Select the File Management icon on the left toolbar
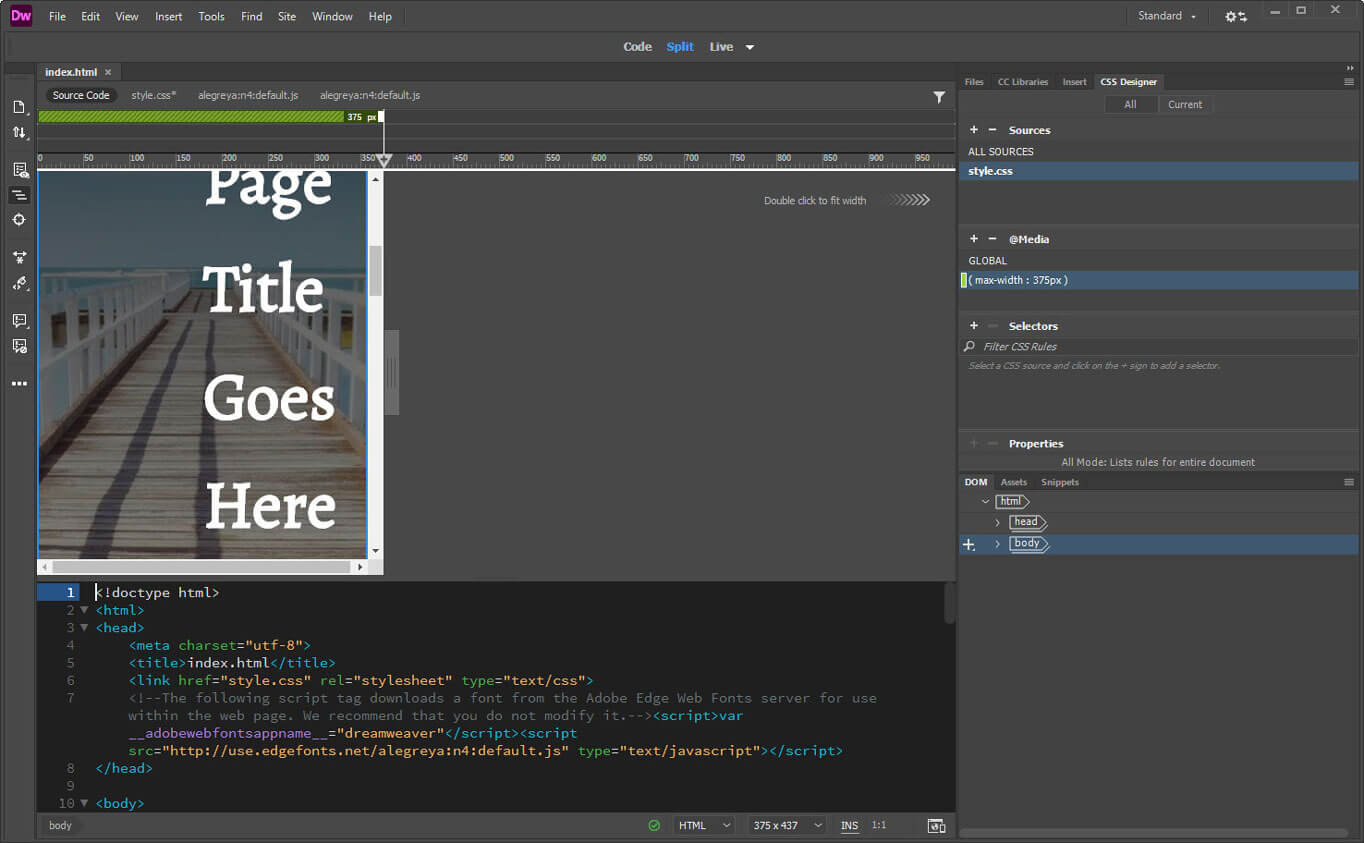The height and width of the screenshot is (843, 1364). click(19, 132)
